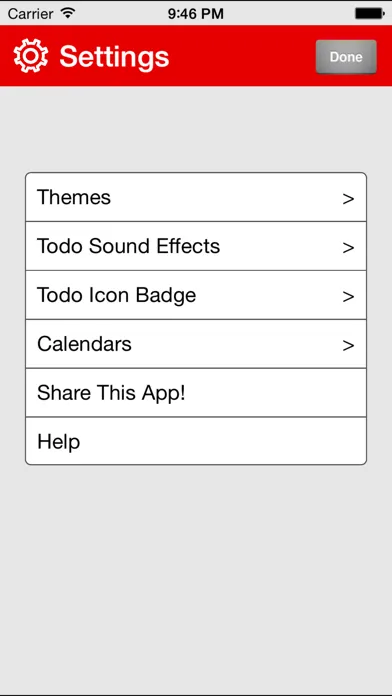Viewport: 392px width, 696px height.
Task: Tap the Settings title text
Action: coord(114,57)
